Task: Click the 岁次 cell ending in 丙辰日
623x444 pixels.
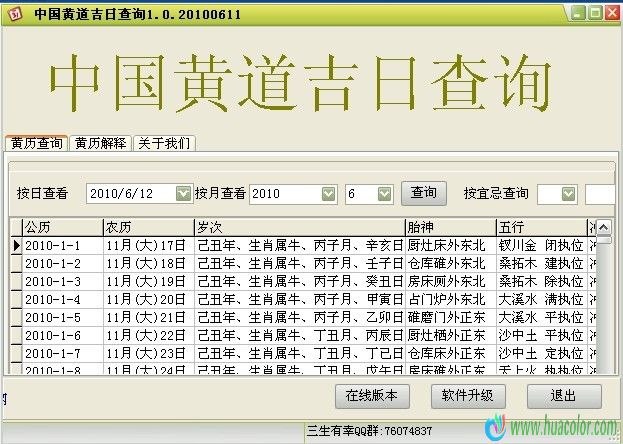Action: [x=300, y=335]
